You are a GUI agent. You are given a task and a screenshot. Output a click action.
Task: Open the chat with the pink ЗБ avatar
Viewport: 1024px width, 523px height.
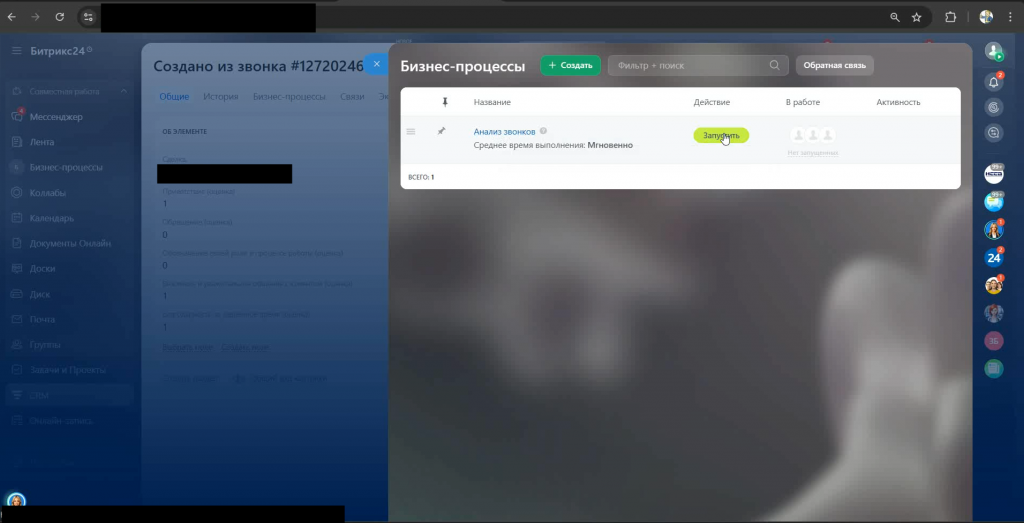tap(993, 341)
